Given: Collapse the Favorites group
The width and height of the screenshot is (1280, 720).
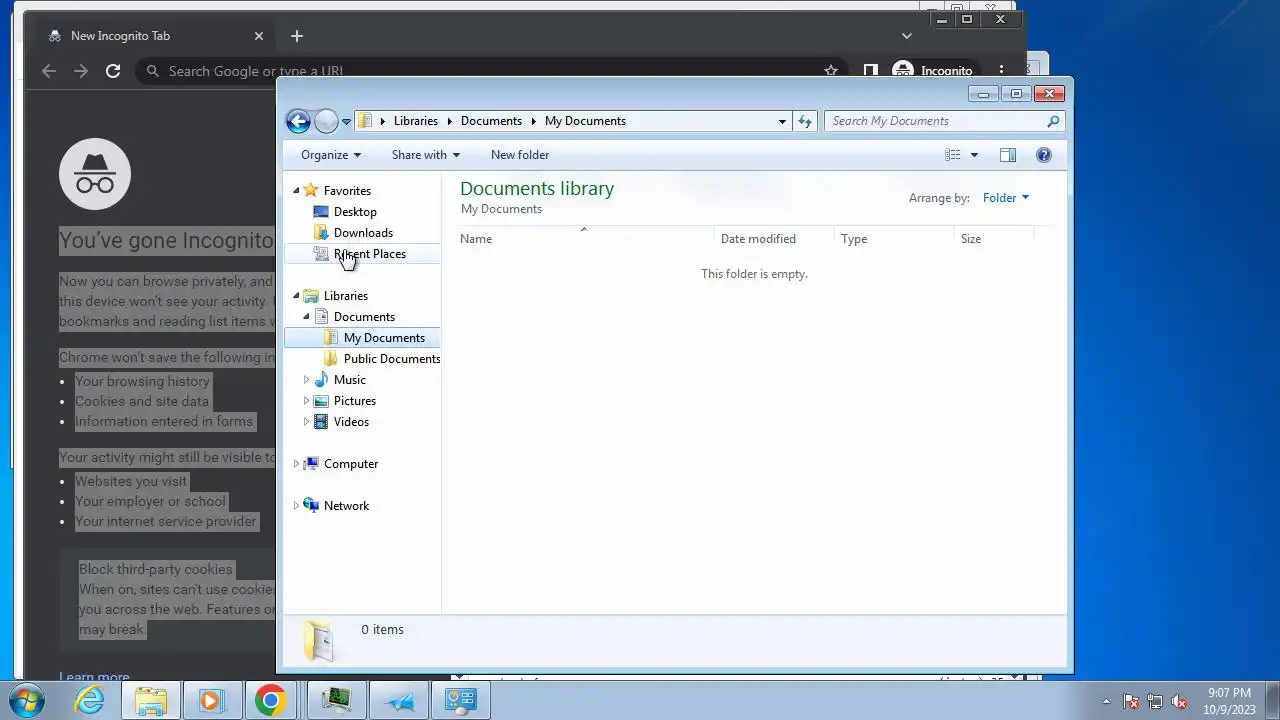Looking at the screenshot, I should 296,191.
